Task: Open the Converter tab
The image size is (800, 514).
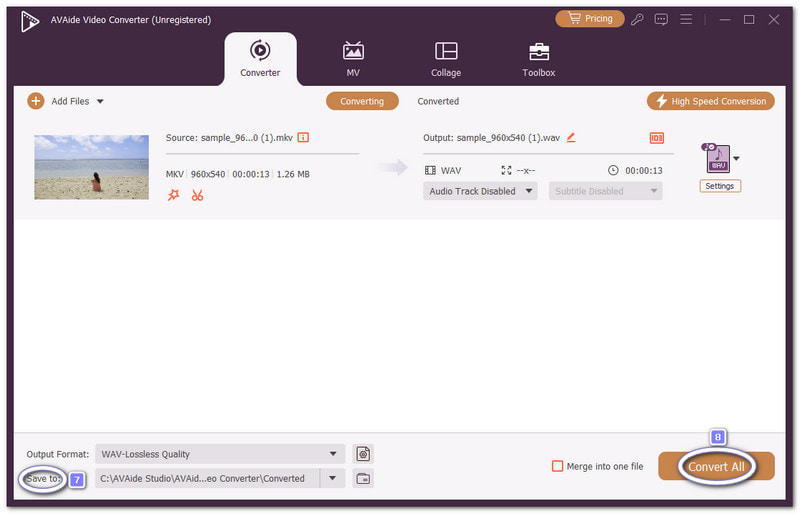Action: (x=260, y=59)
